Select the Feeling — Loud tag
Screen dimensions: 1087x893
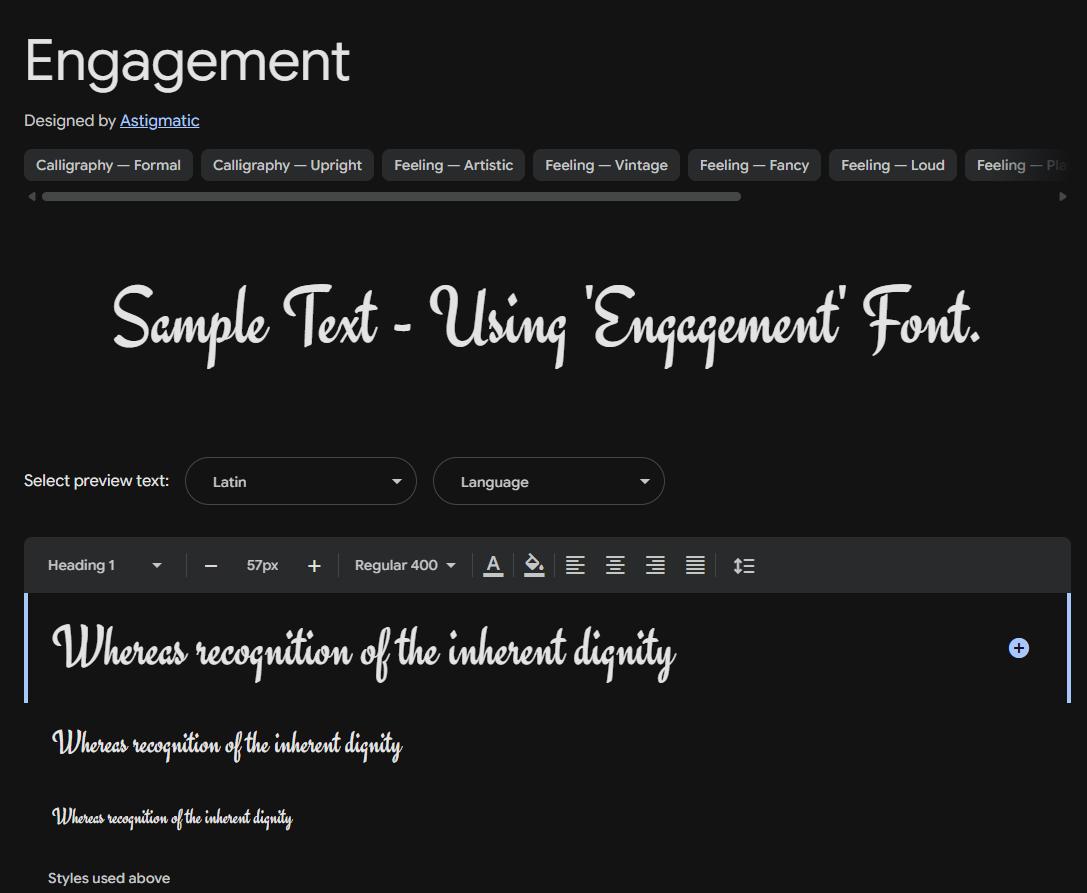893,165
